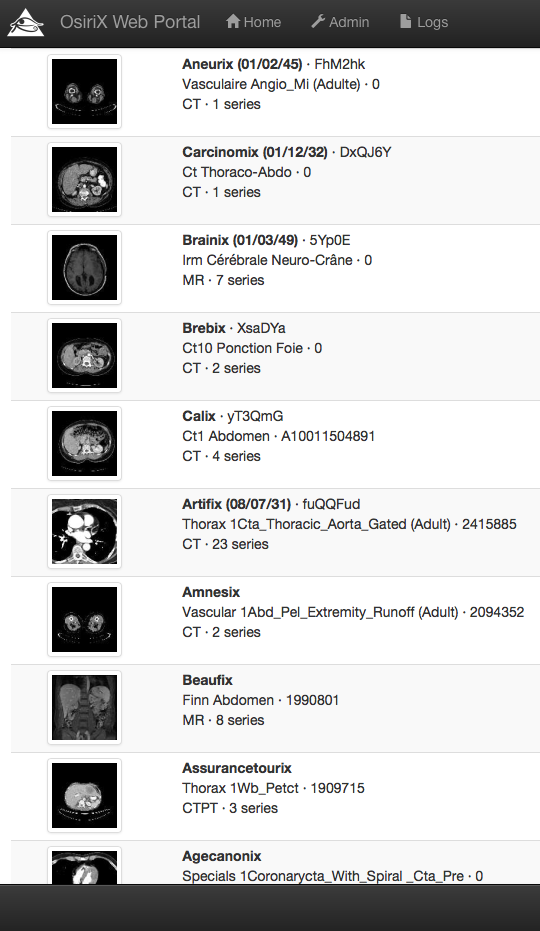540x931 pixels.
Task: Click the Admin wrench icon
Action: (318, 21)
